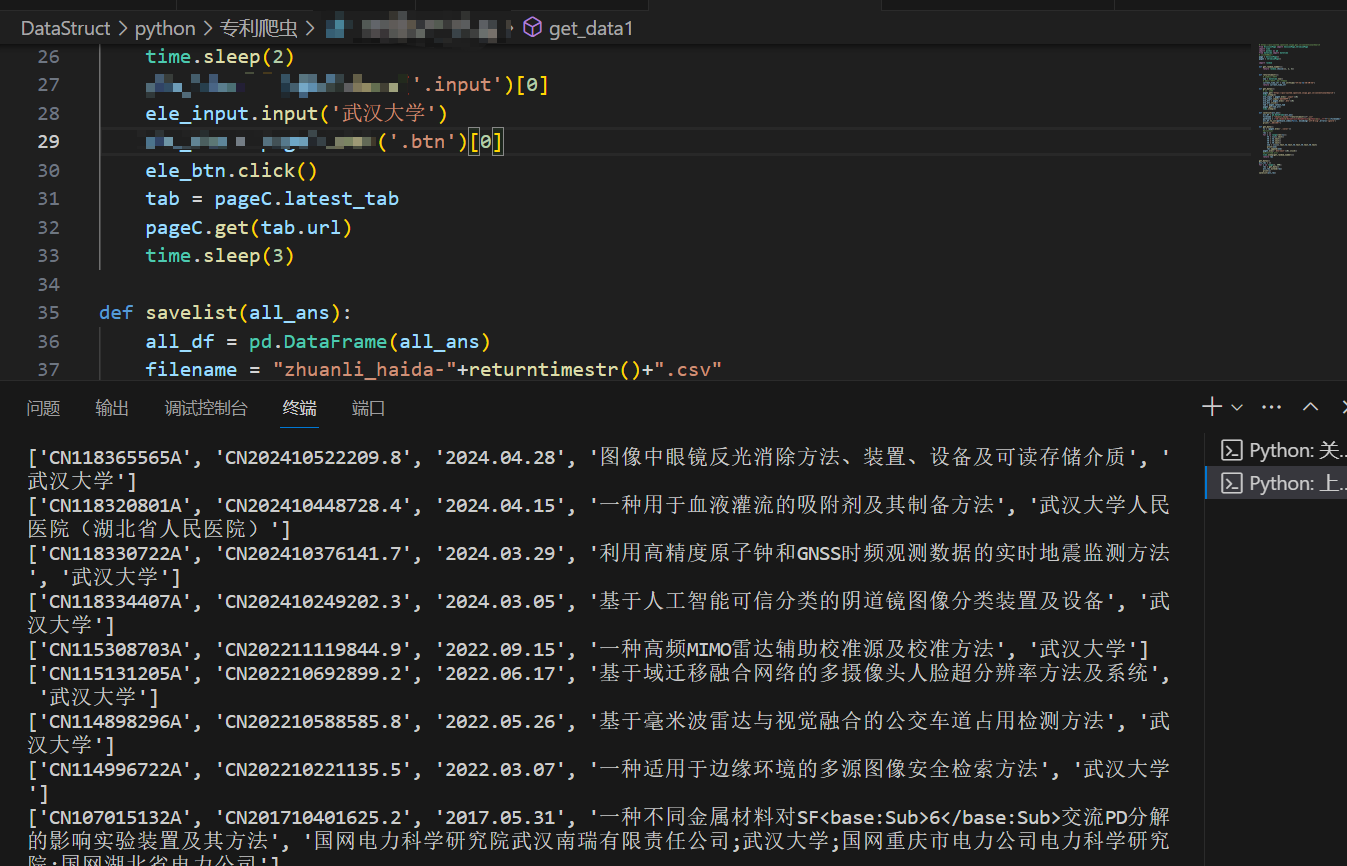Click the time.sleep(3) code line

click(x=220, y=255)
